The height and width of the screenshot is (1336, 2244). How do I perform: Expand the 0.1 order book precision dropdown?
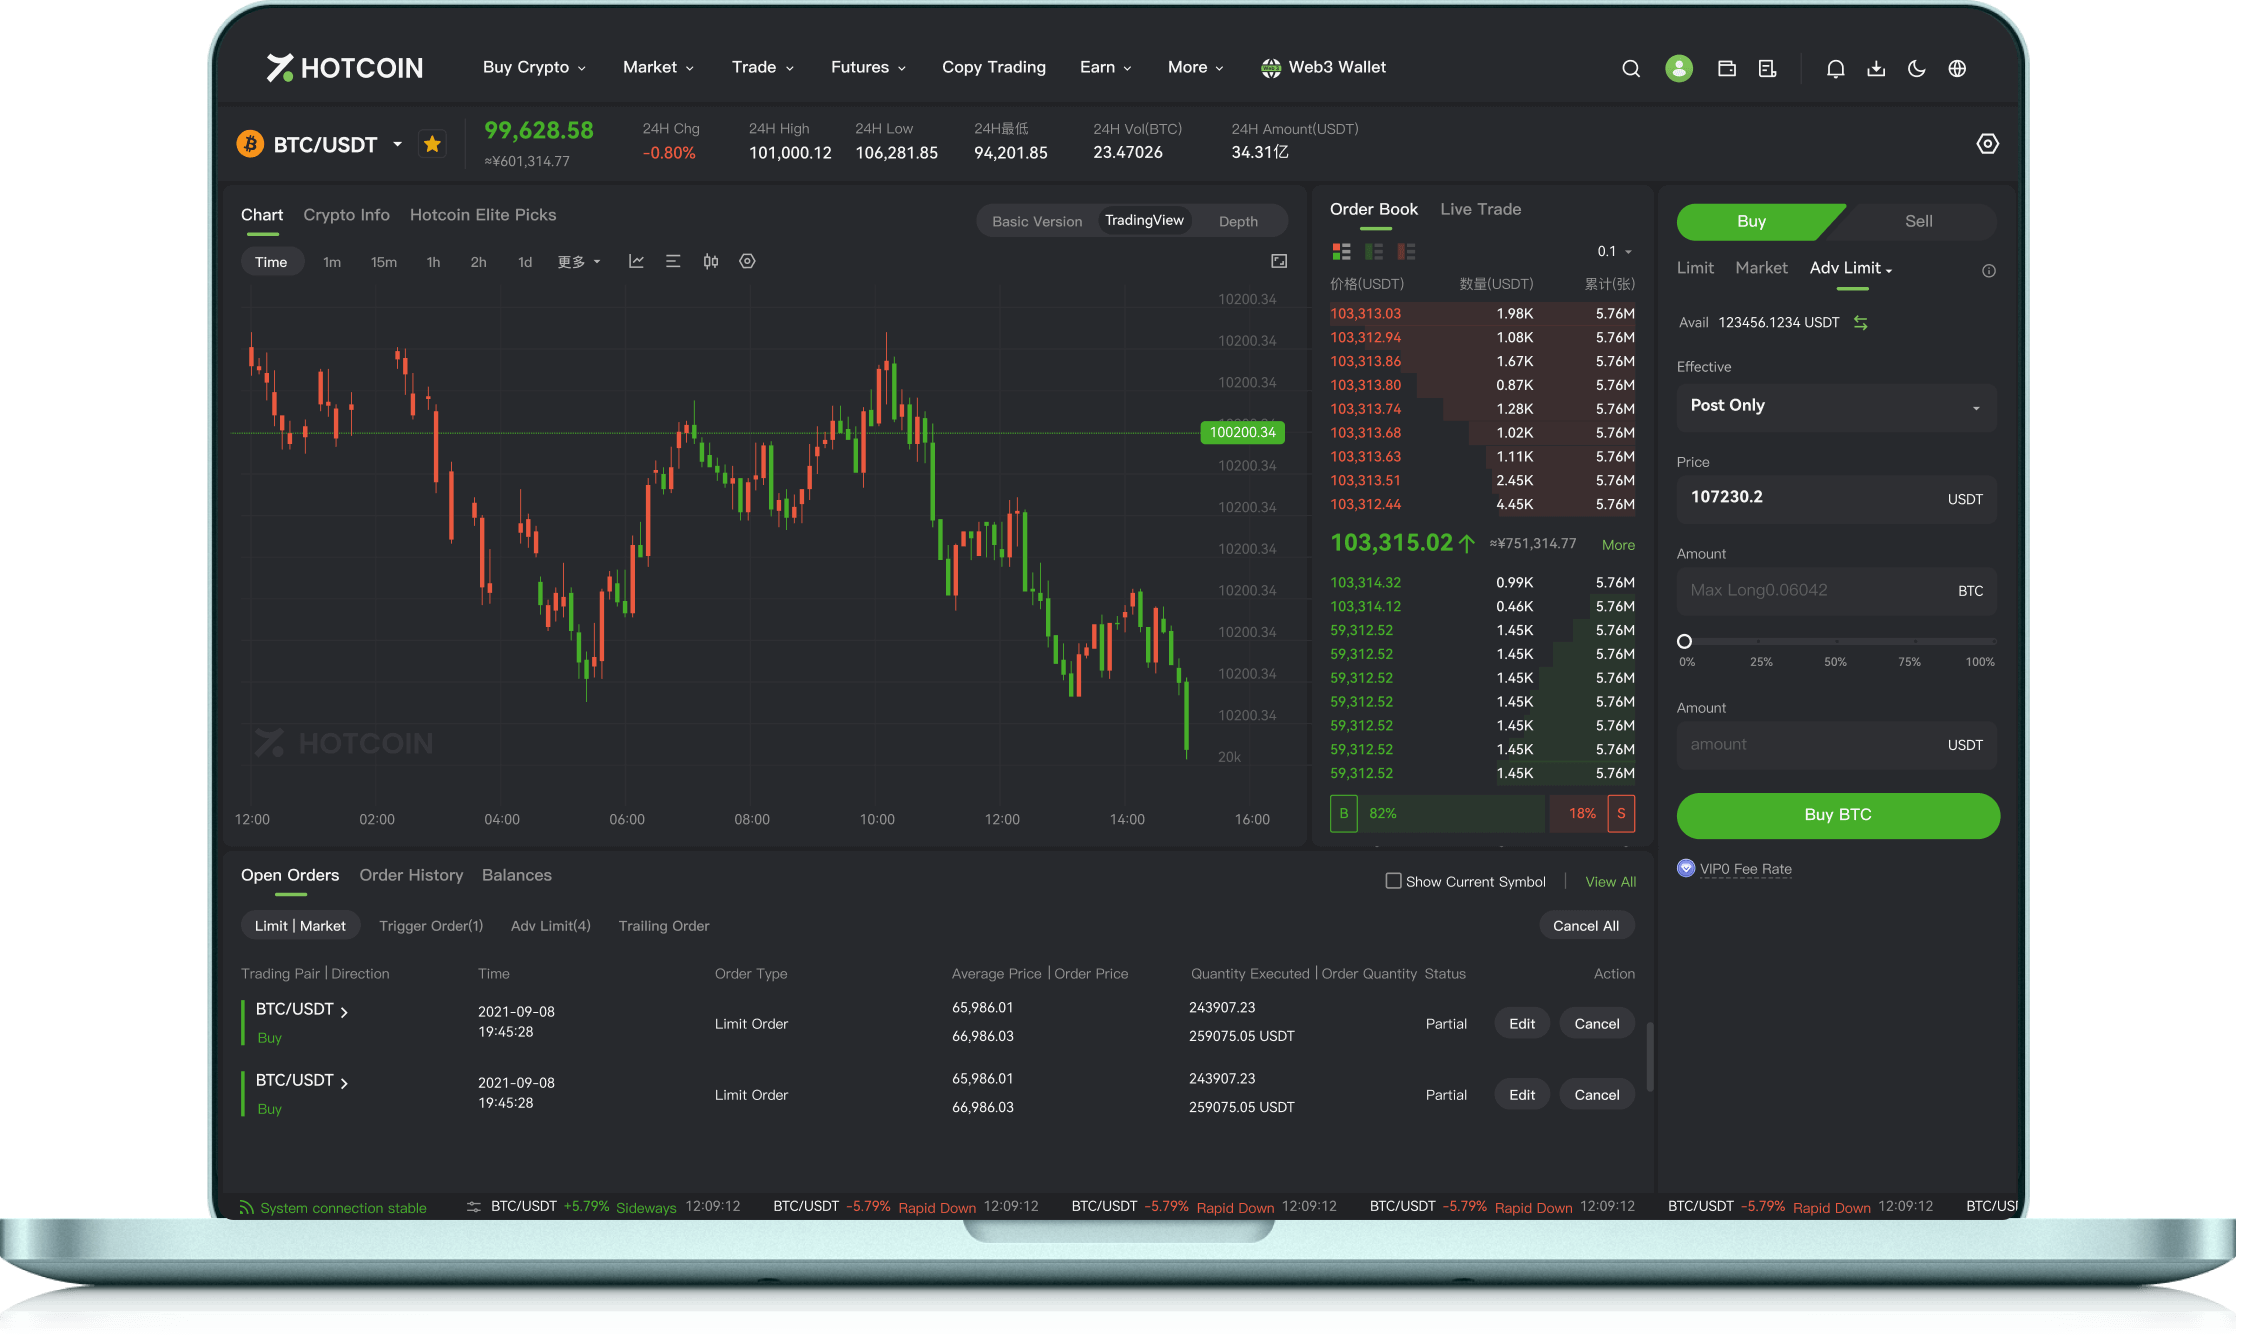1614,251
